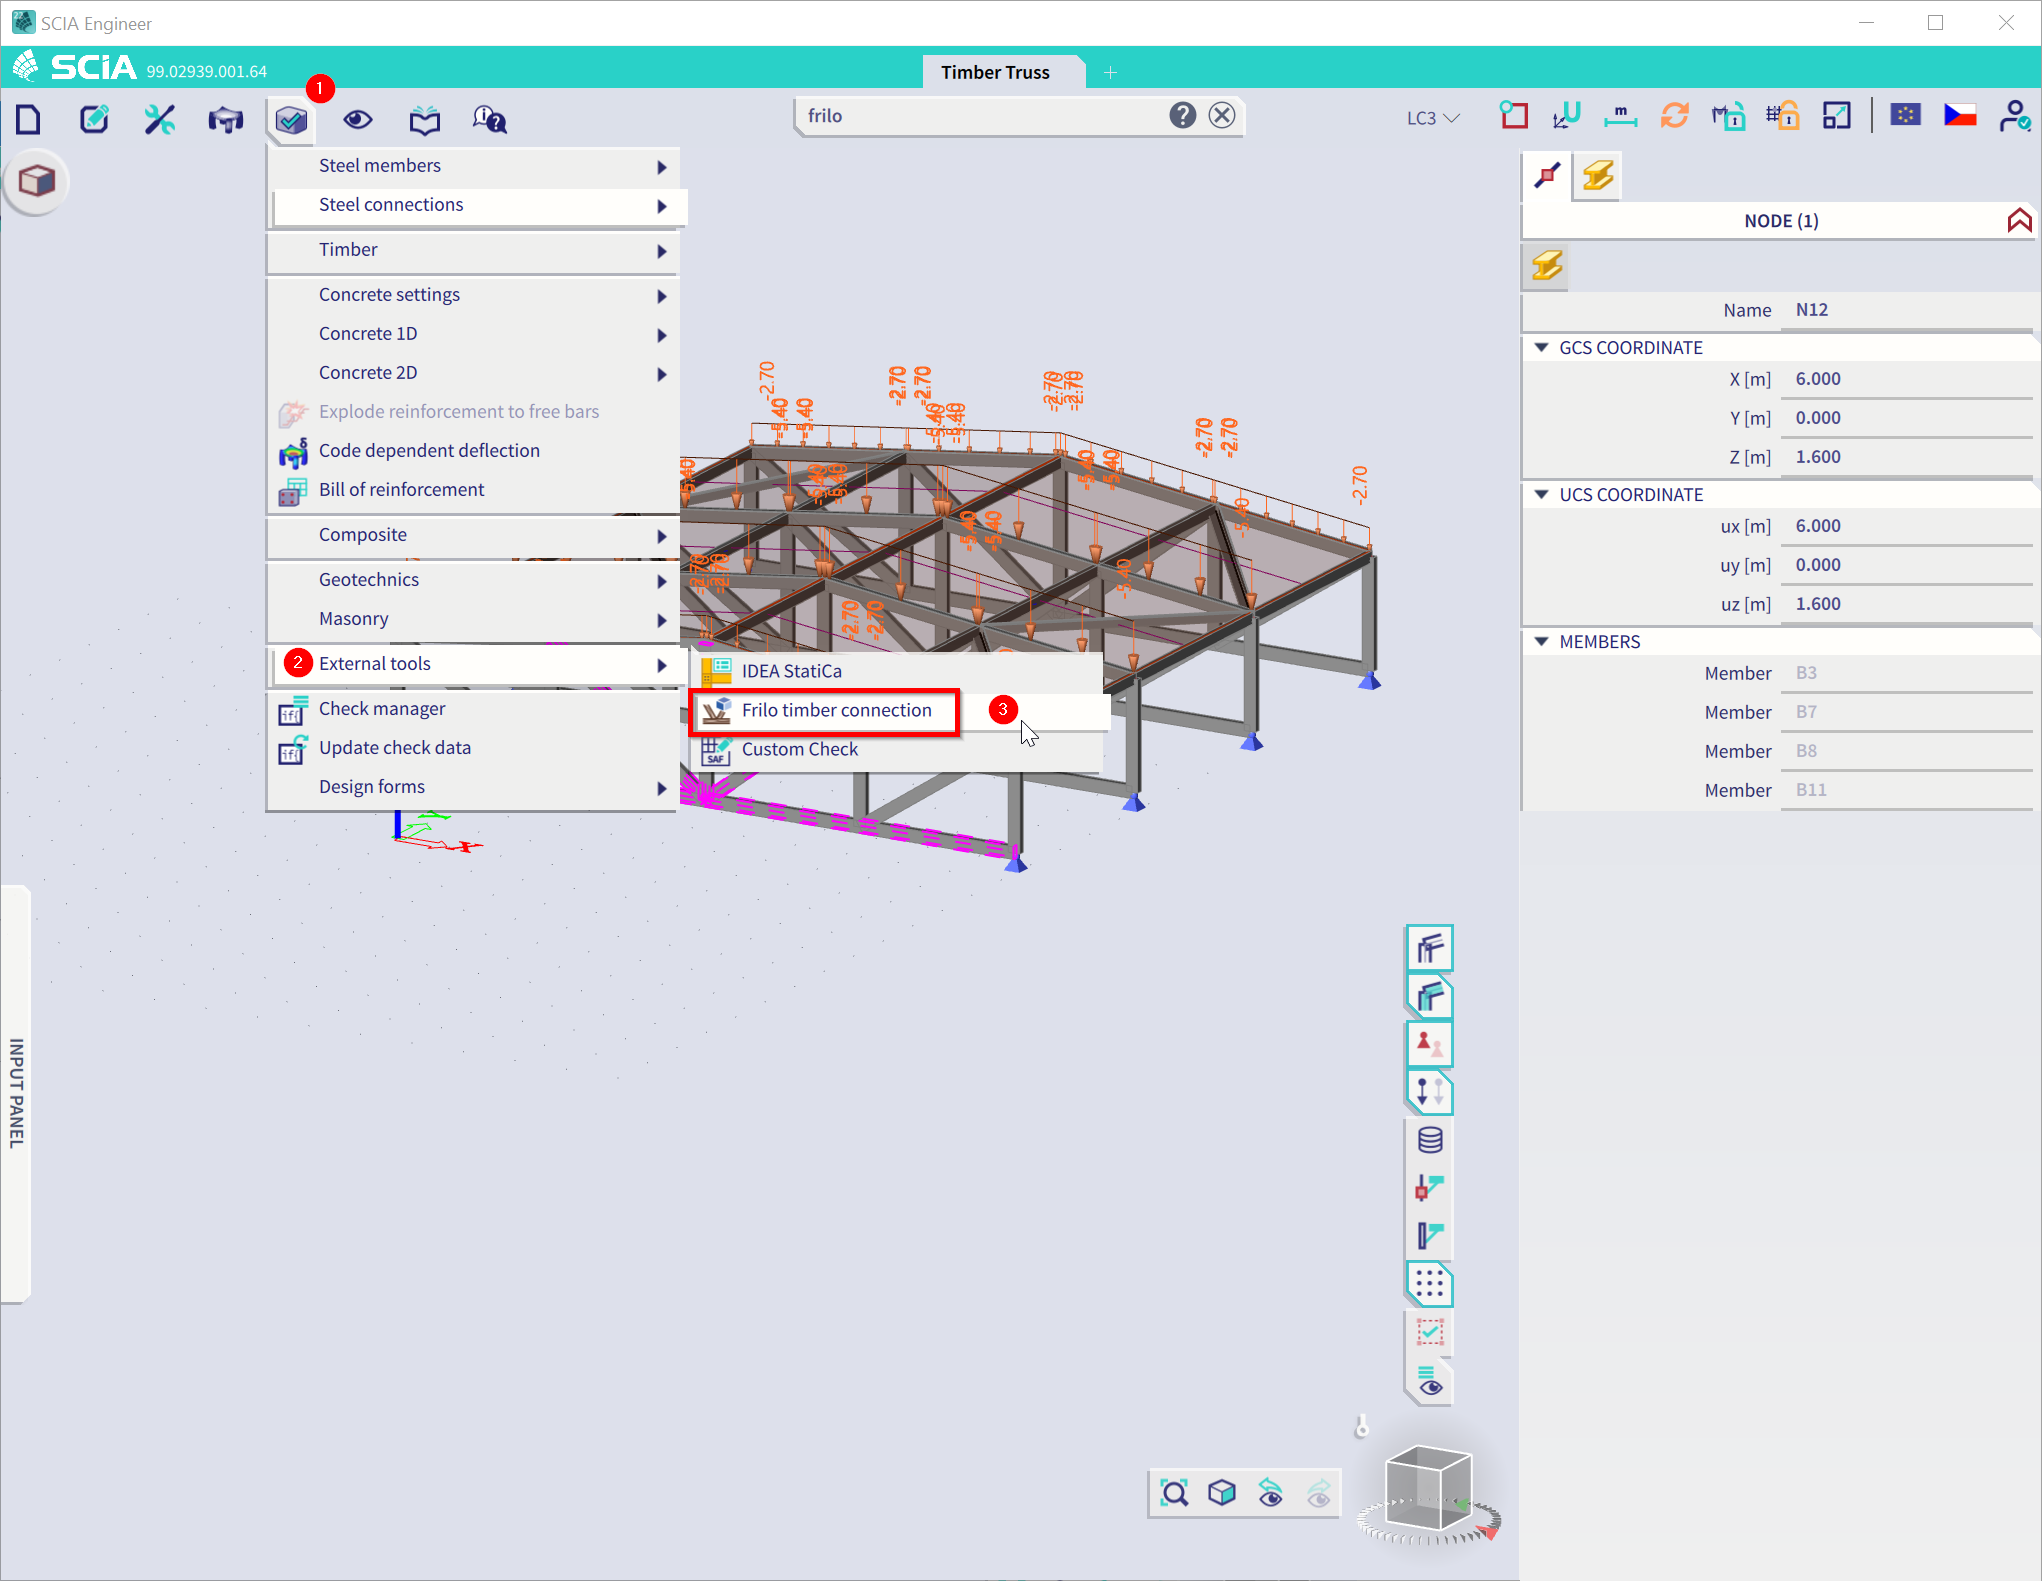The height and width of the screenshot is (1581, 2042).
Task: Click the Design checks toolbar icon
Action: click(x=291, y=121)
